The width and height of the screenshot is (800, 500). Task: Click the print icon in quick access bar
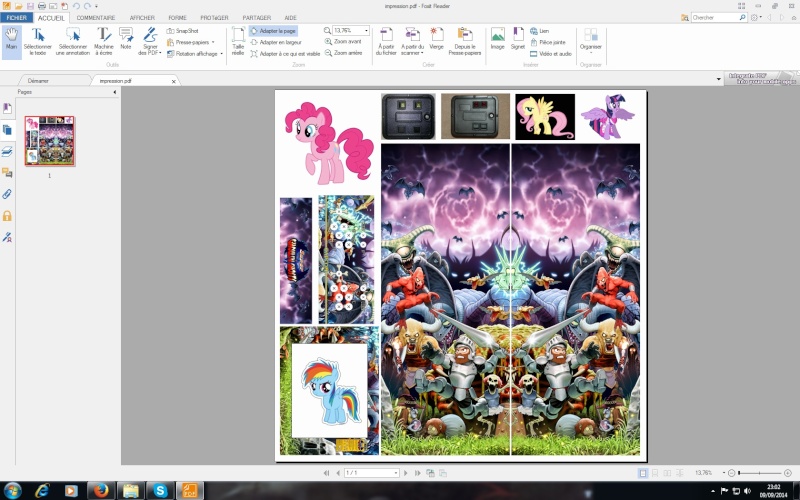(x=42, y=6)
